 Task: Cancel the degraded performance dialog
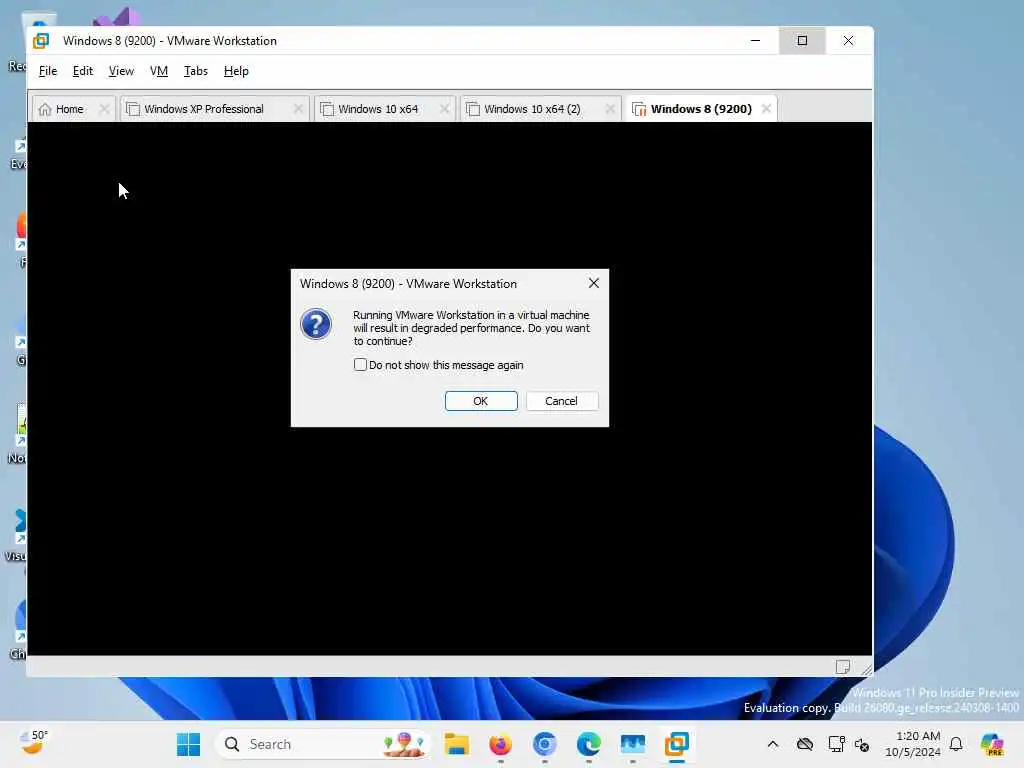(561, 401)
